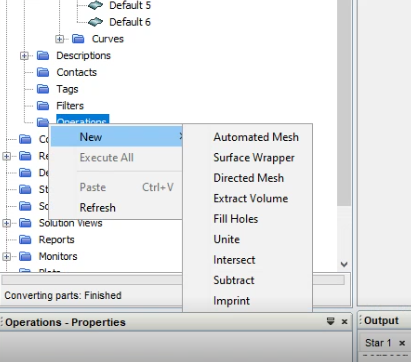The image size is (411, 362).
Task: Expand the Curves node
Action: pyautogui.click(x=60, y=39)
